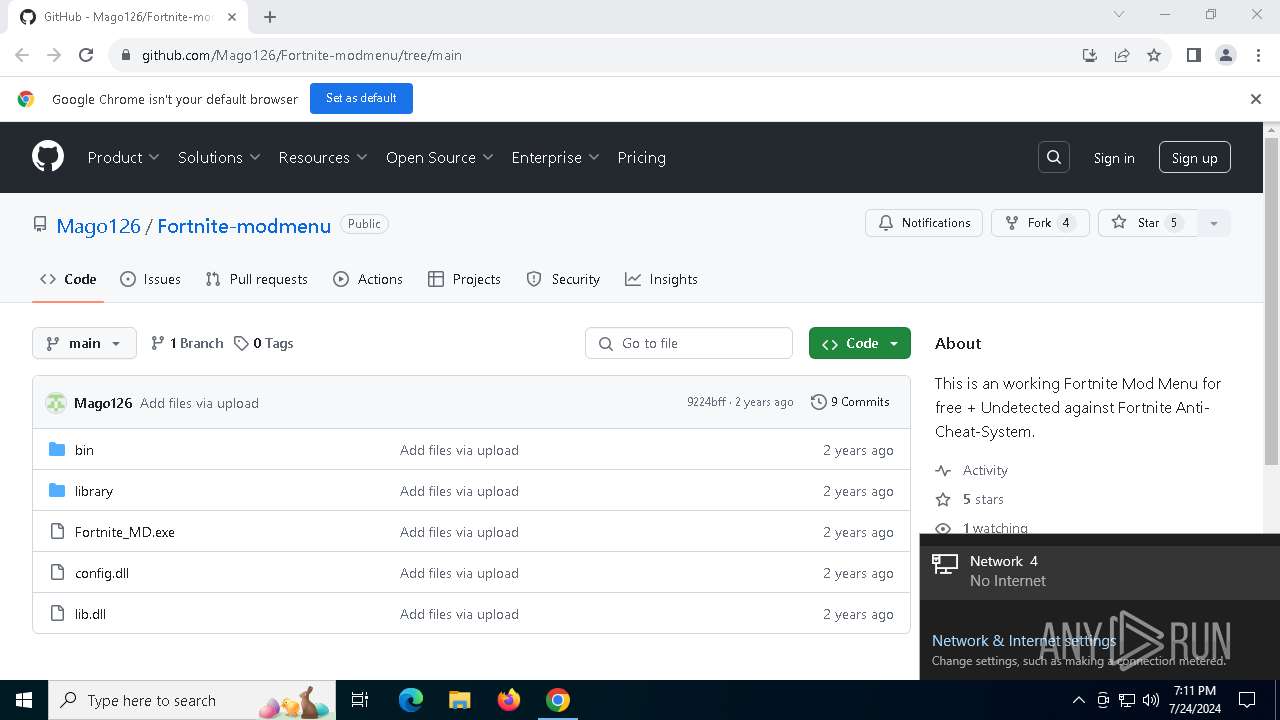Focus the Go to file search field

point(689,343)
